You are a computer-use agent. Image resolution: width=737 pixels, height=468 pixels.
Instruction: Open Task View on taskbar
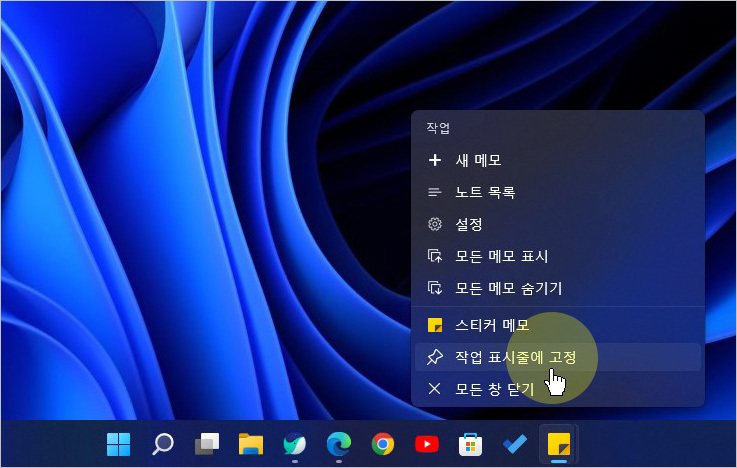[x=207, y=444]
